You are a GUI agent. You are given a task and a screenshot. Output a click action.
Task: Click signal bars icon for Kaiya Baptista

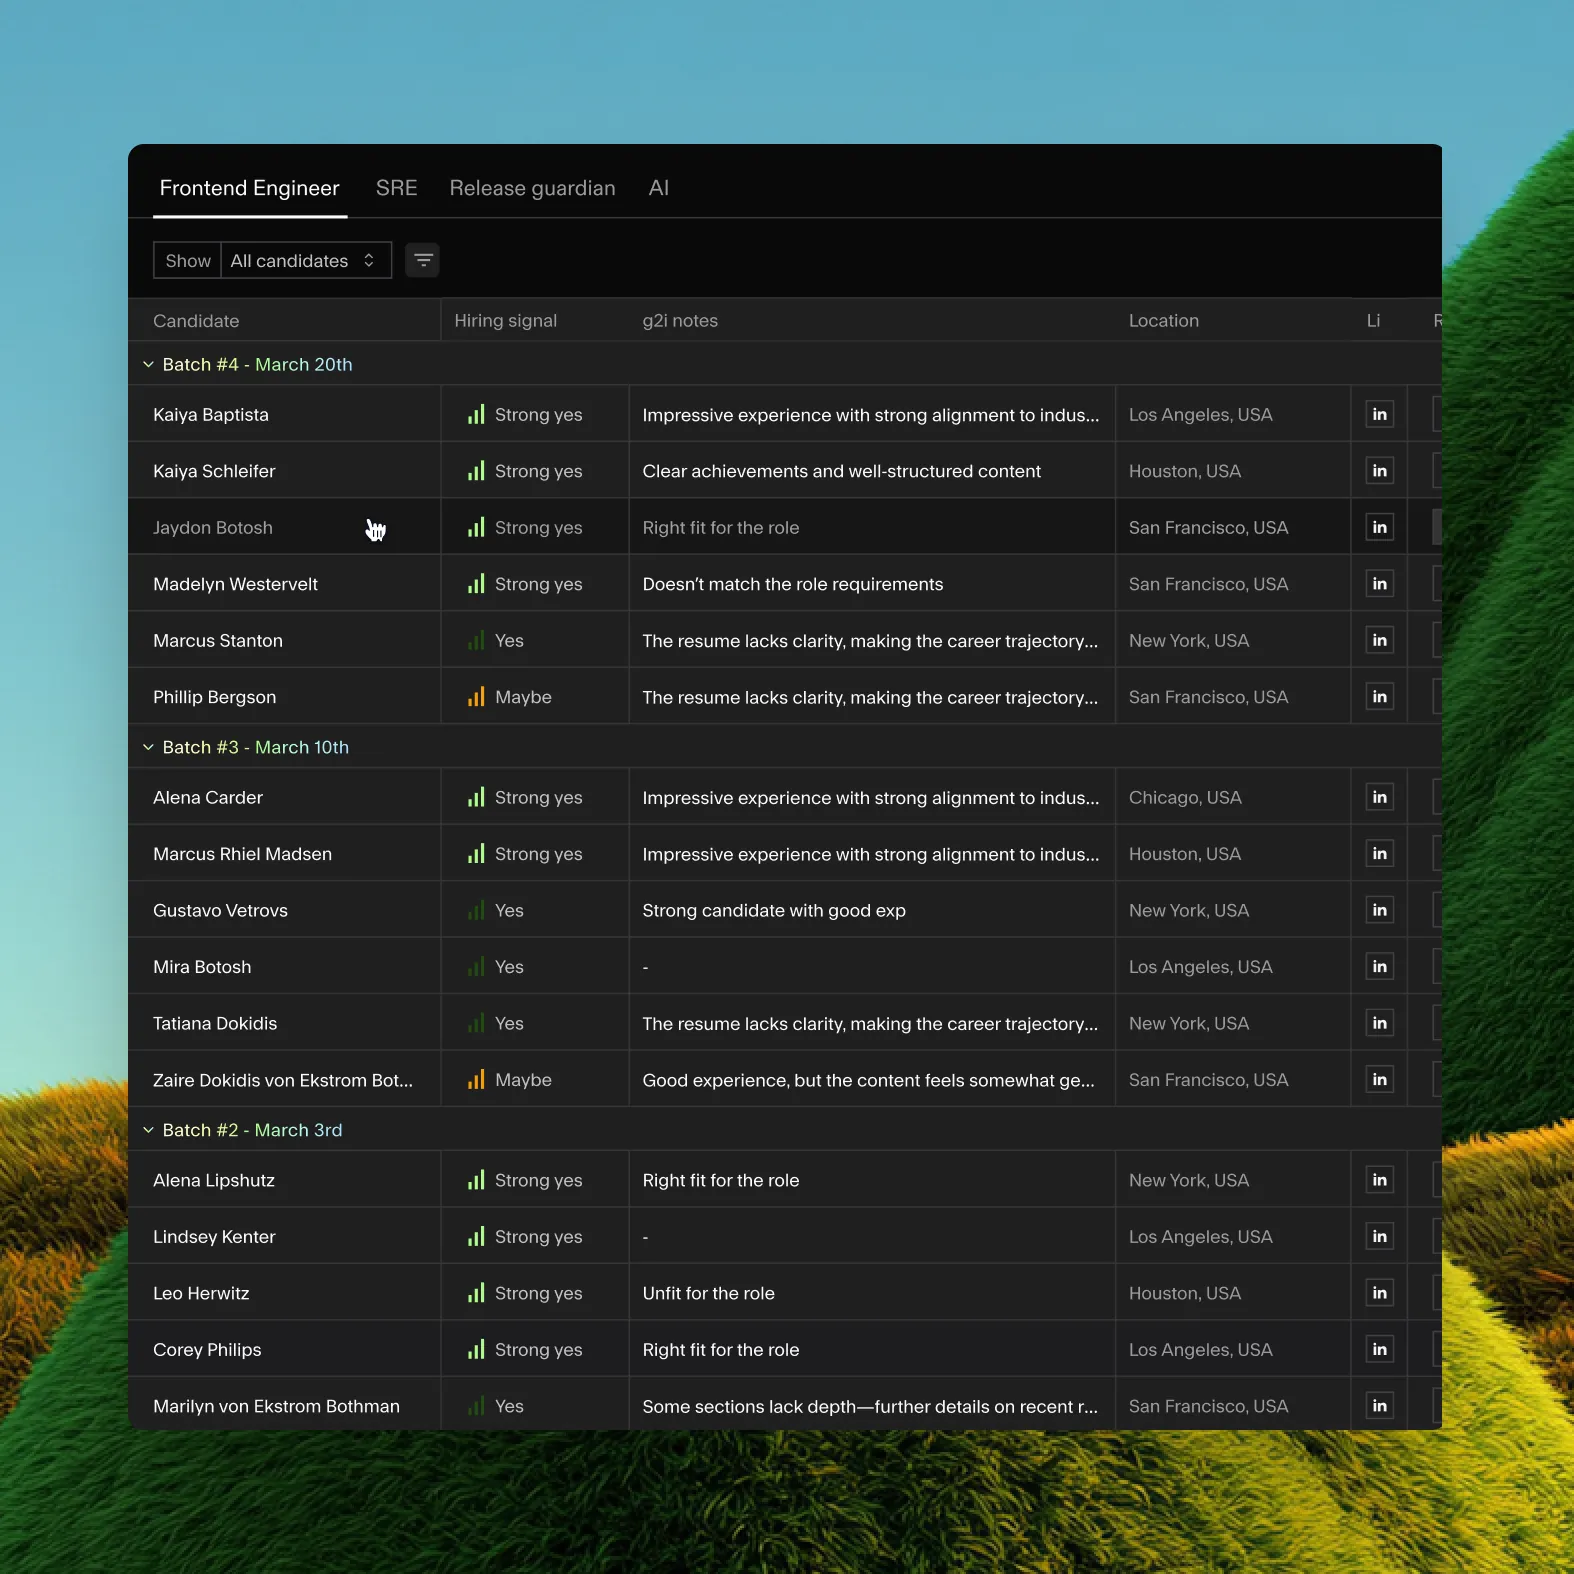pyautogui.click(x=476, y=414)
